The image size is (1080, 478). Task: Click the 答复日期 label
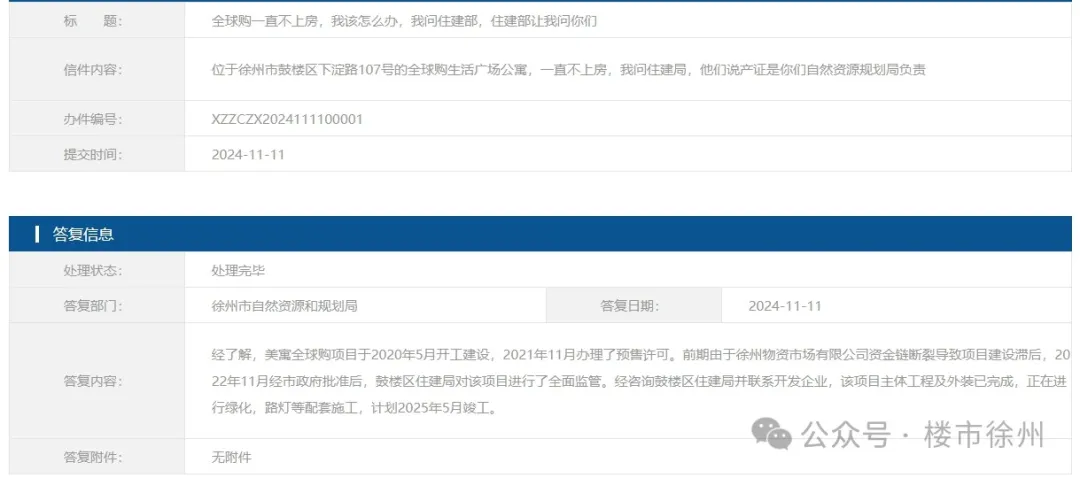(630, 306)
